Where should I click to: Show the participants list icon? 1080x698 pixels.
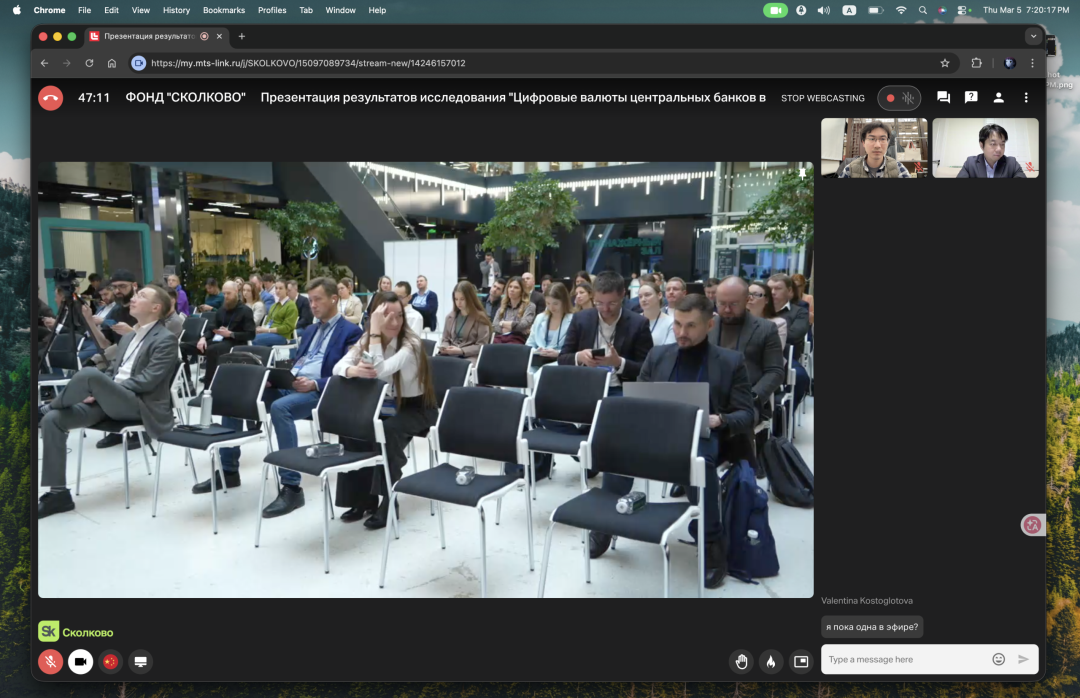click(998, 98)
